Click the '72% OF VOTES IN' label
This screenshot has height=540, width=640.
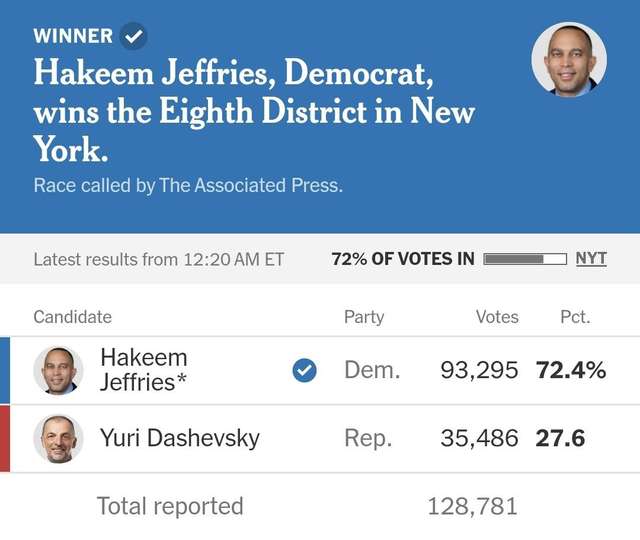coord(403,259)
